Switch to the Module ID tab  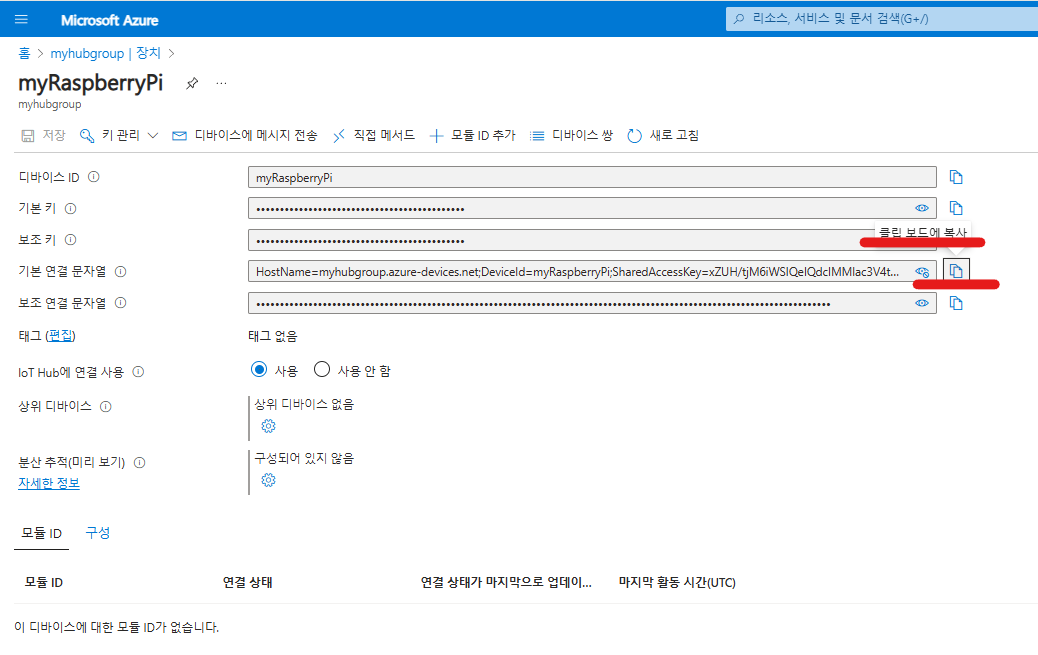click(x=42, y=533)
